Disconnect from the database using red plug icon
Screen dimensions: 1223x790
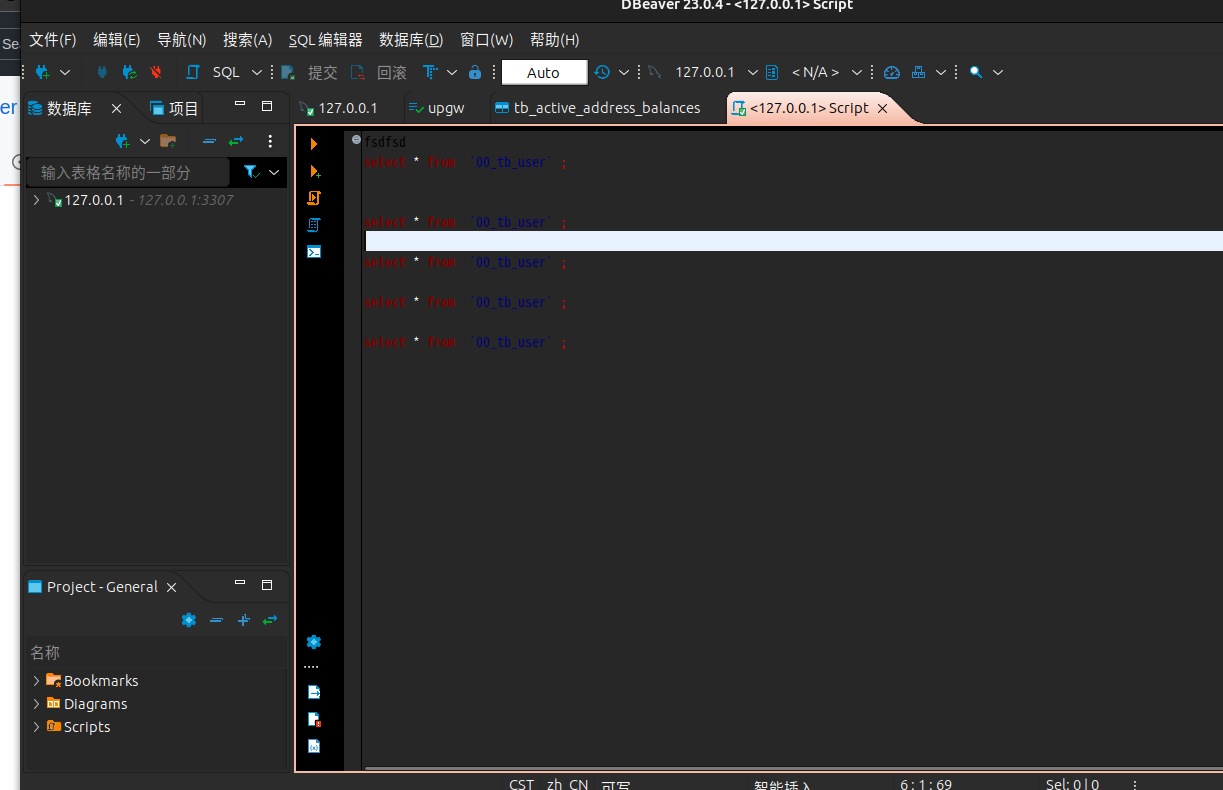[x=155, y=71]
